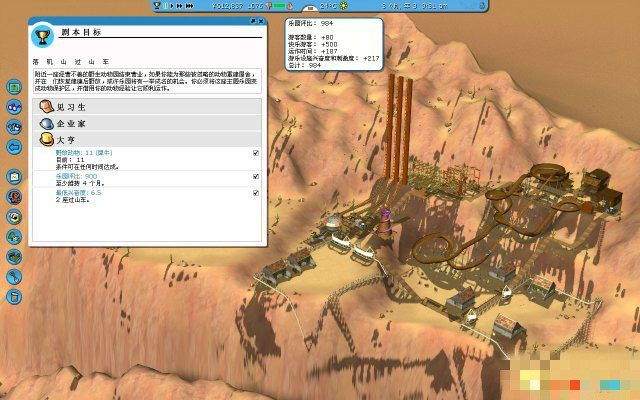Toggle the animals released objective checkbox
Screen dimensions: 640x400
(x=256, y=153)
